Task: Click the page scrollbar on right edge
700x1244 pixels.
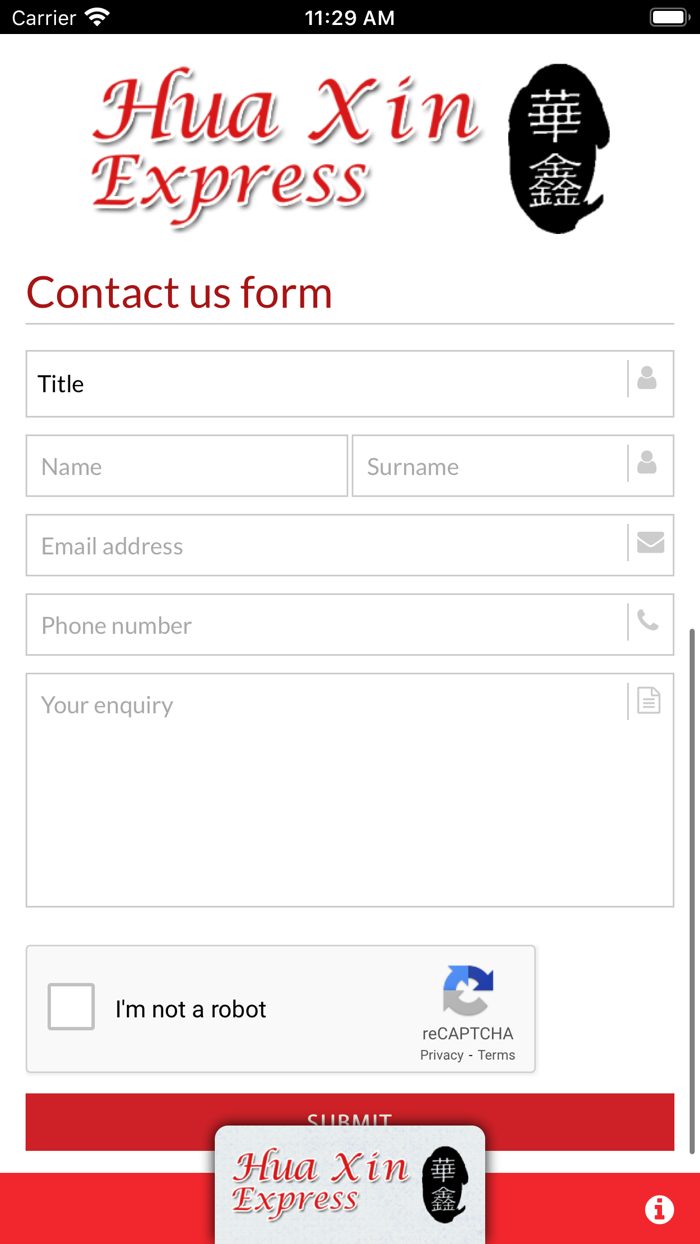Action: pyautogui.click(x=692, y=890)
